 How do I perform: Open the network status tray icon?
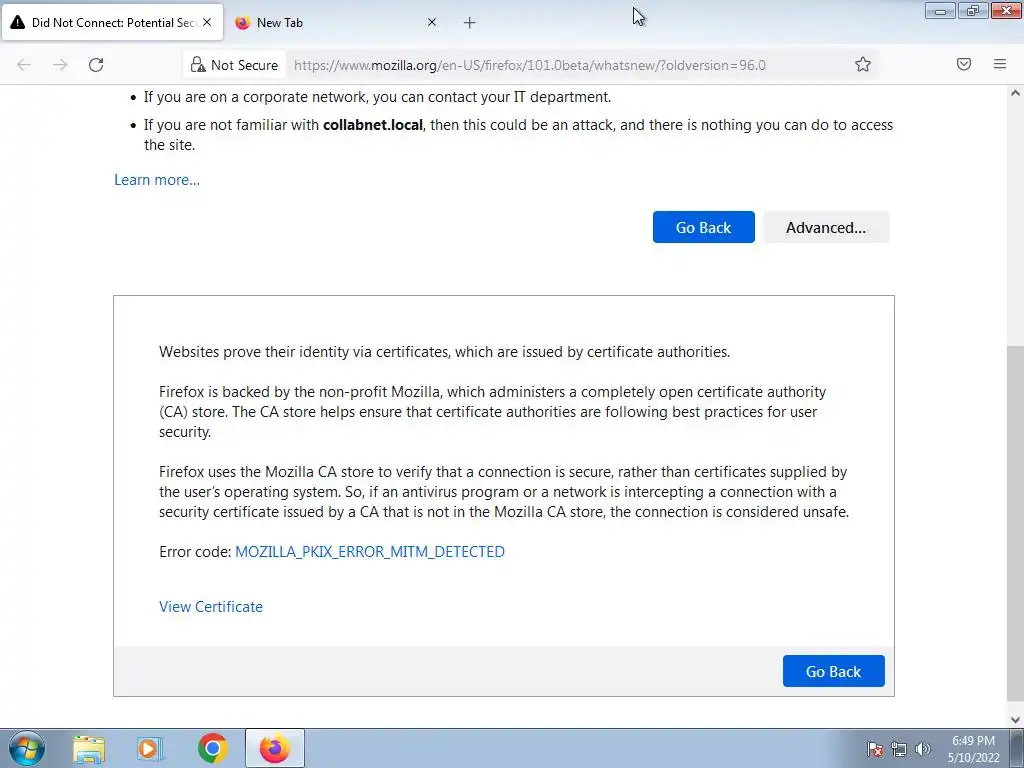point(899,749)
